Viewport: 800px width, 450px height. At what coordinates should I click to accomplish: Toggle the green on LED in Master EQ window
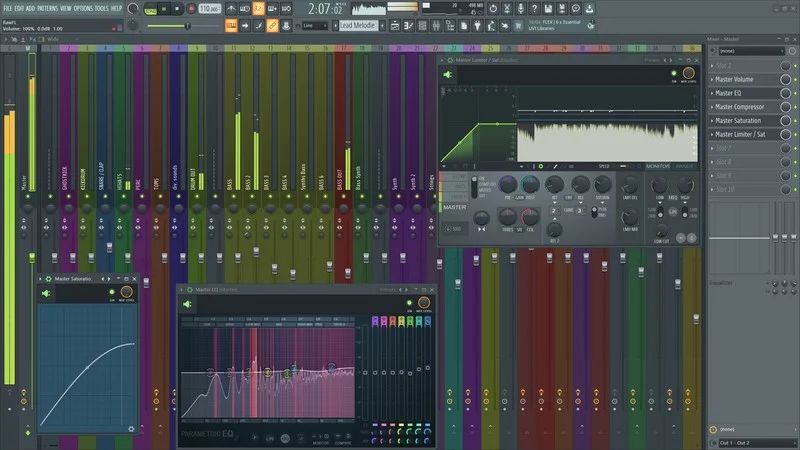point(409,303)
